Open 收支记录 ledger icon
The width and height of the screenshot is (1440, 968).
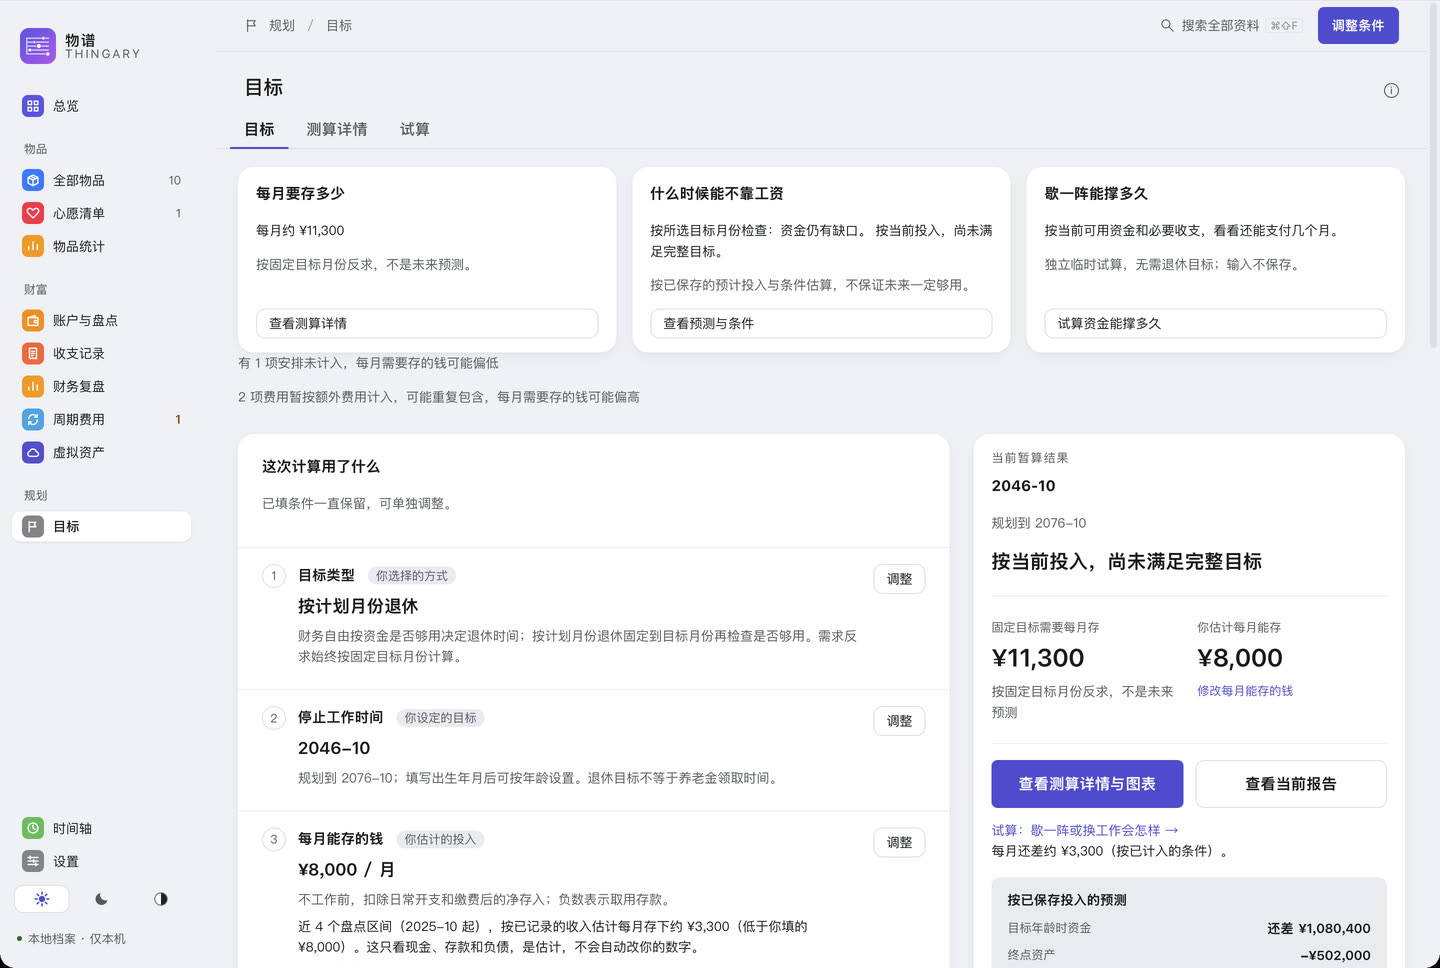[33, 354]
